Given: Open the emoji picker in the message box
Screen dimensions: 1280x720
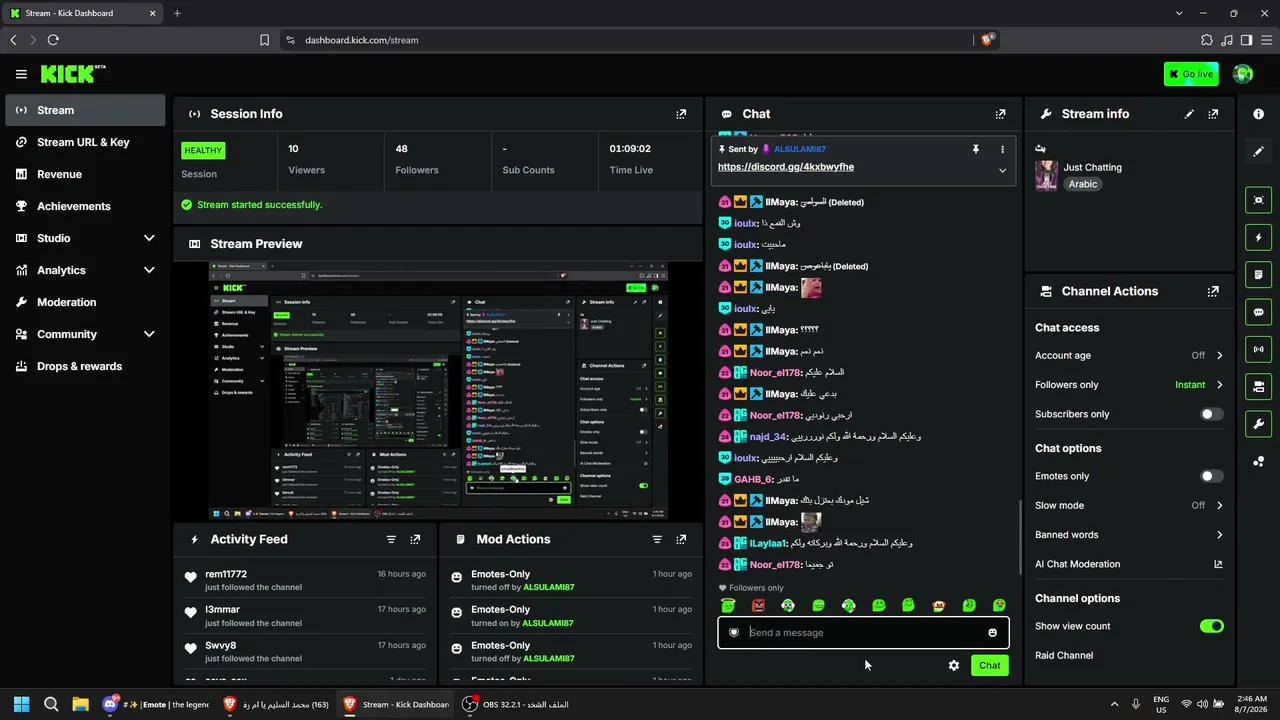Looking at the screenshot, I should coord(992,632).
